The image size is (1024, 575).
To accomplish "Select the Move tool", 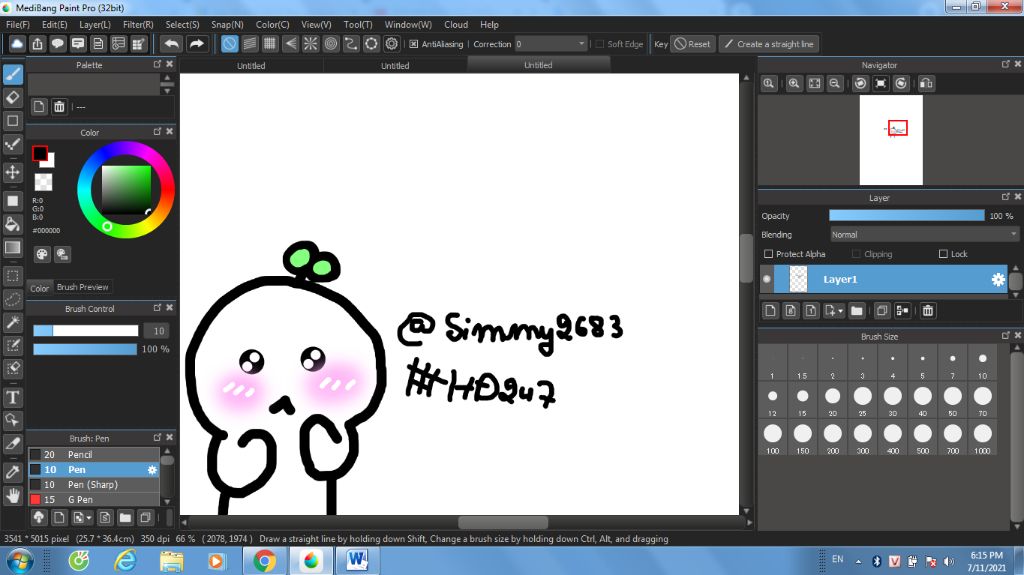I will tap(12, 172).
